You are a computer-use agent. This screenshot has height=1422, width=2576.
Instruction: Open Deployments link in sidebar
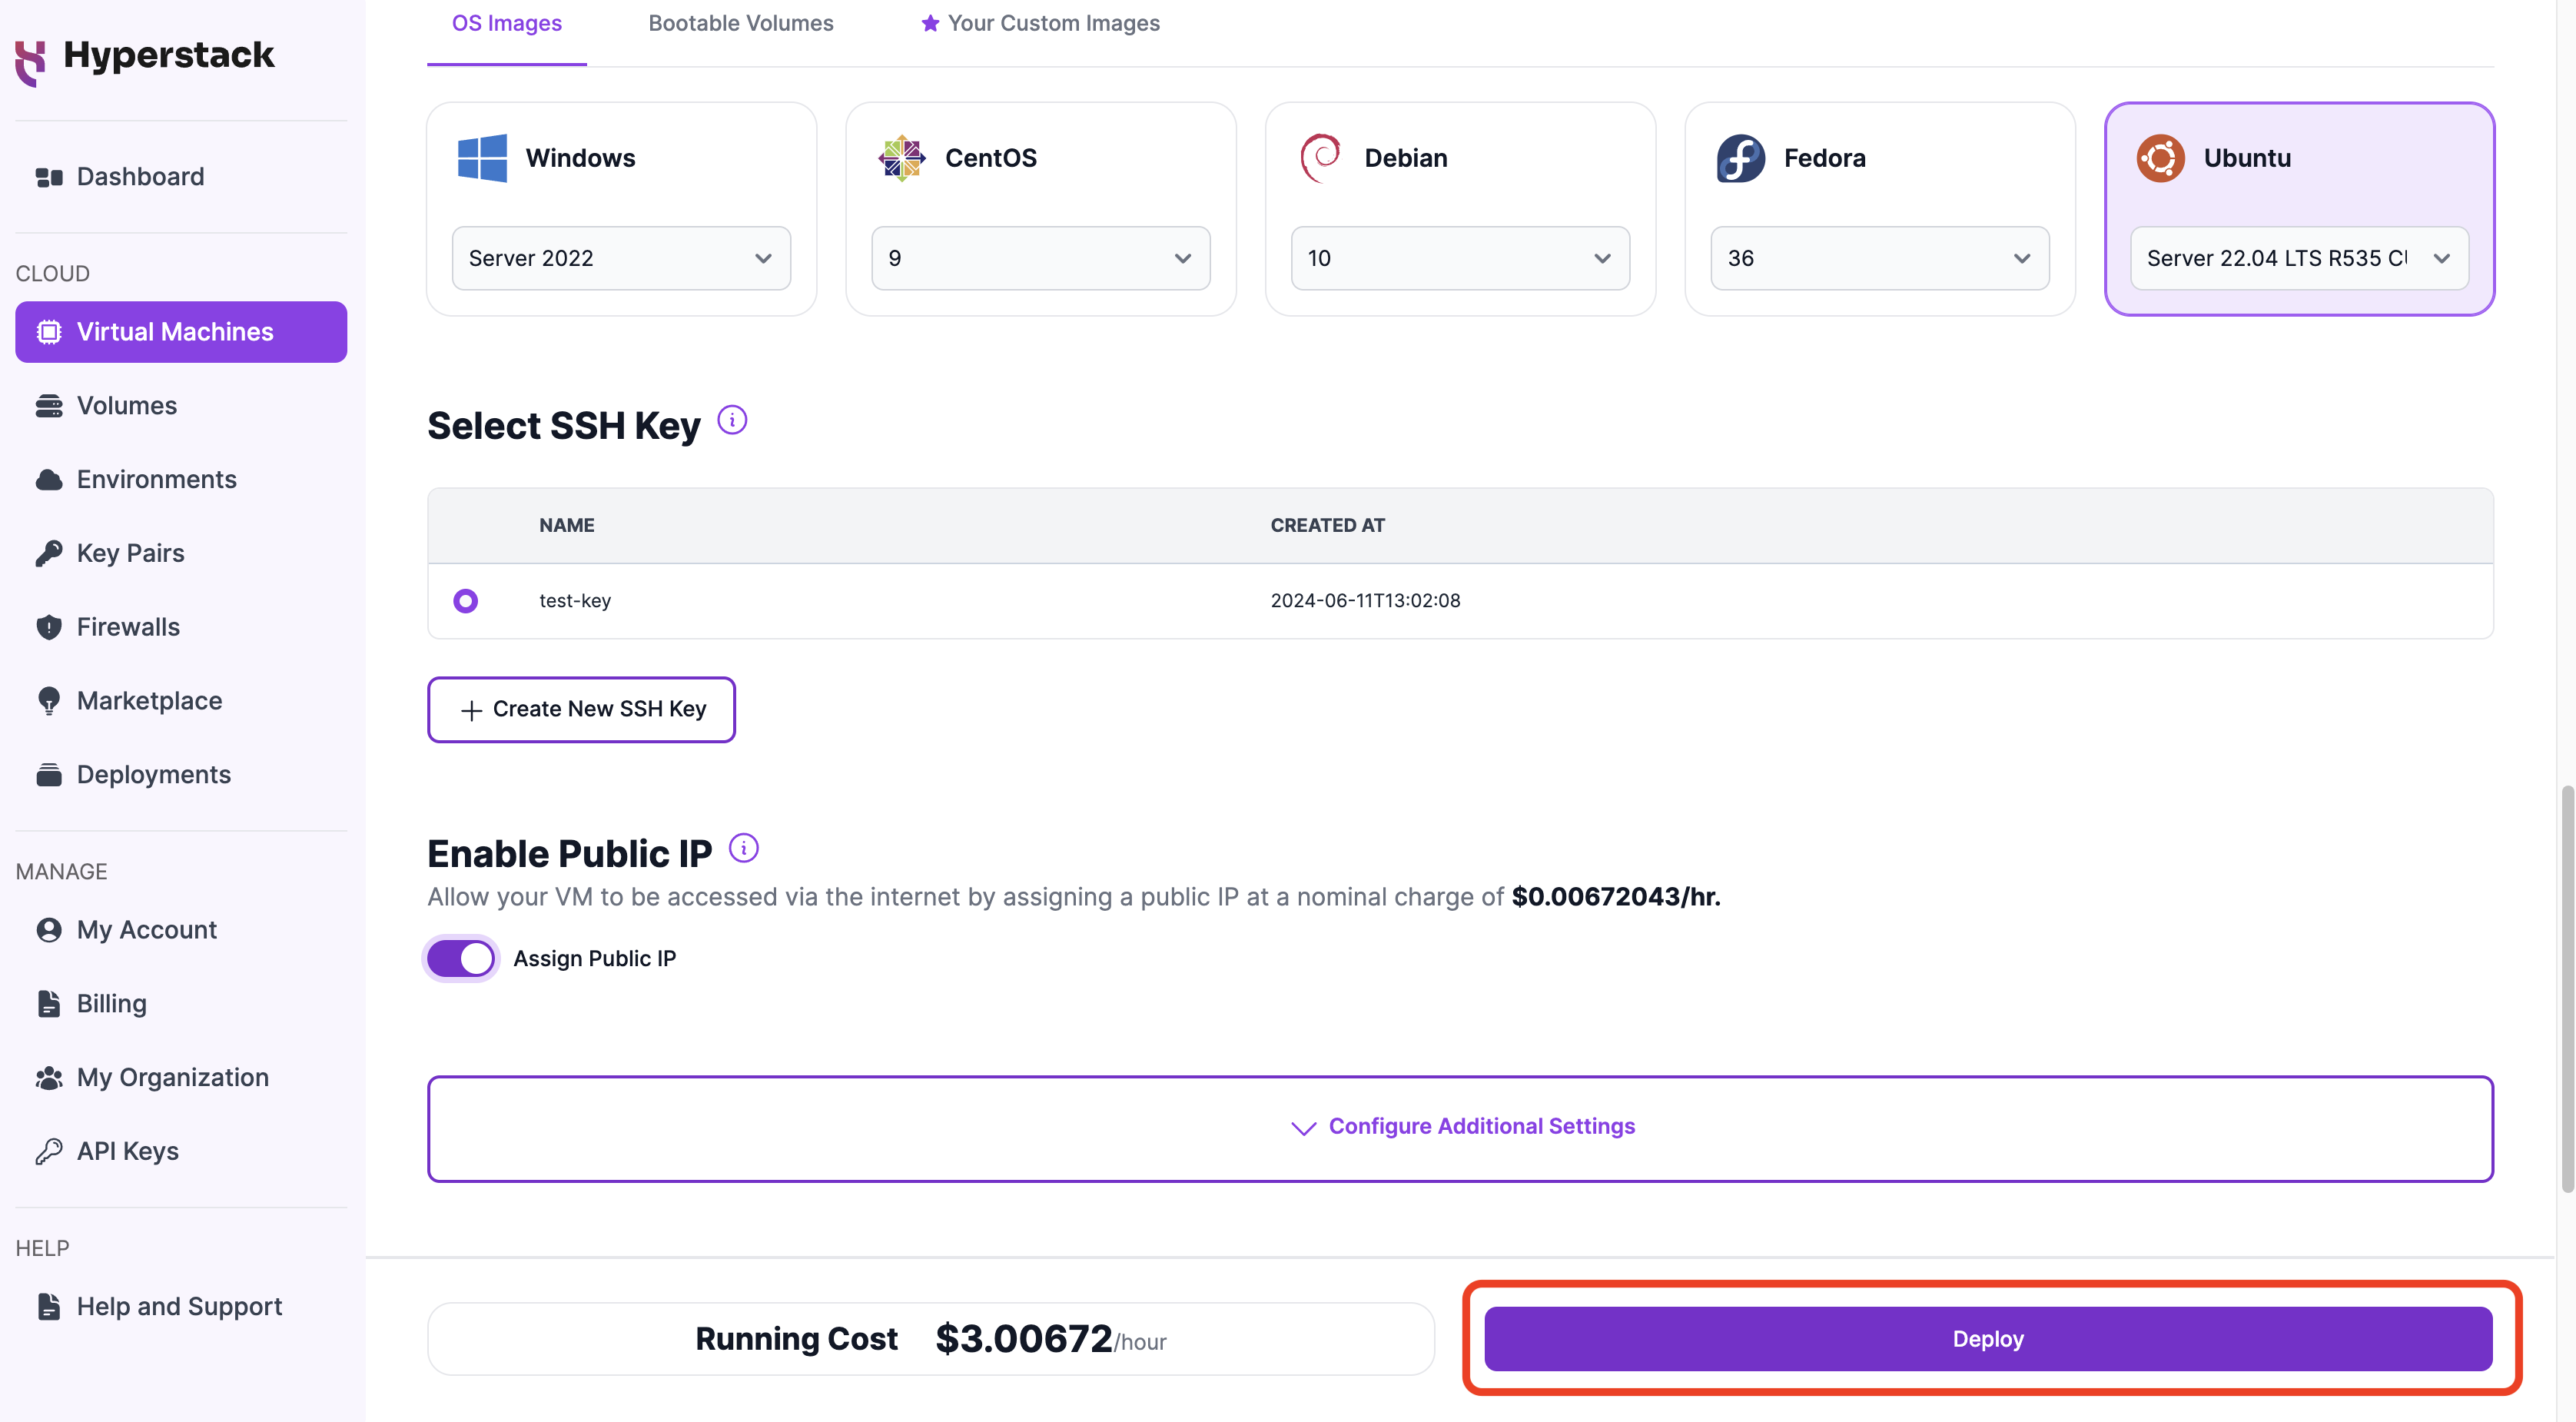(x=181, y=775)
